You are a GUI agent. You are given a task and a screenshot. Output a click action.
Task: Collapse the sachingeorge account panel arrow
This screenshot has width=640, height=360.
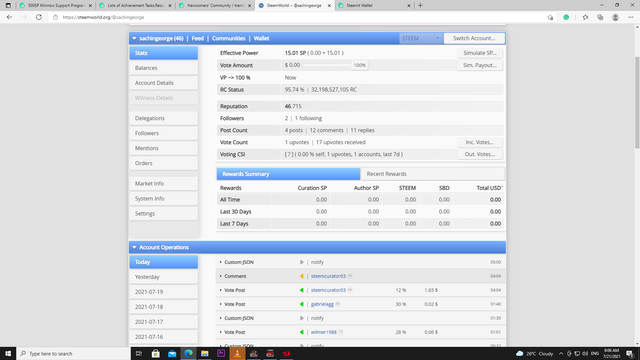click(x=134, y=38)
